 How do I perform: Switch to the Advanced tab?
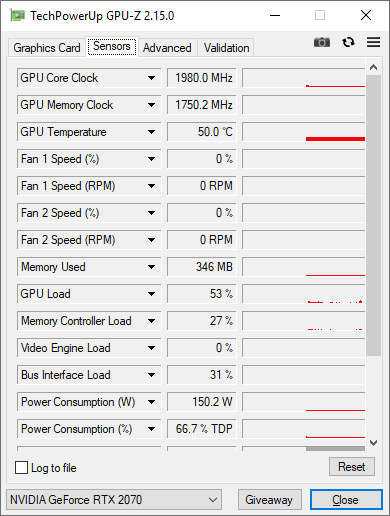(x=167, y=48)
